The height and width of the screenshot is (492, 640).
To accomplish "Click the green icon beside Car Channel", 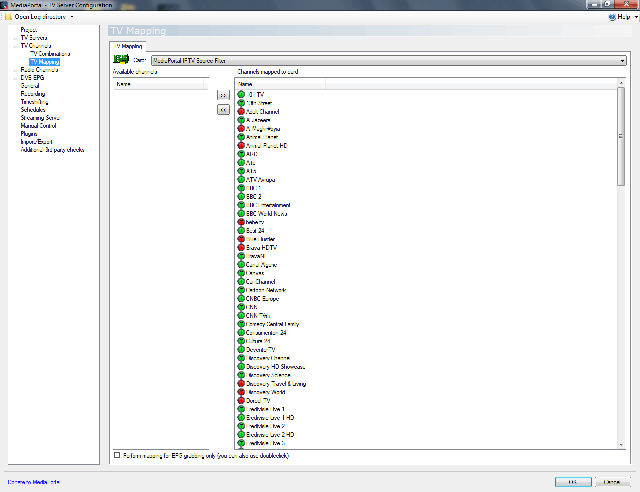I will [241, 281].
